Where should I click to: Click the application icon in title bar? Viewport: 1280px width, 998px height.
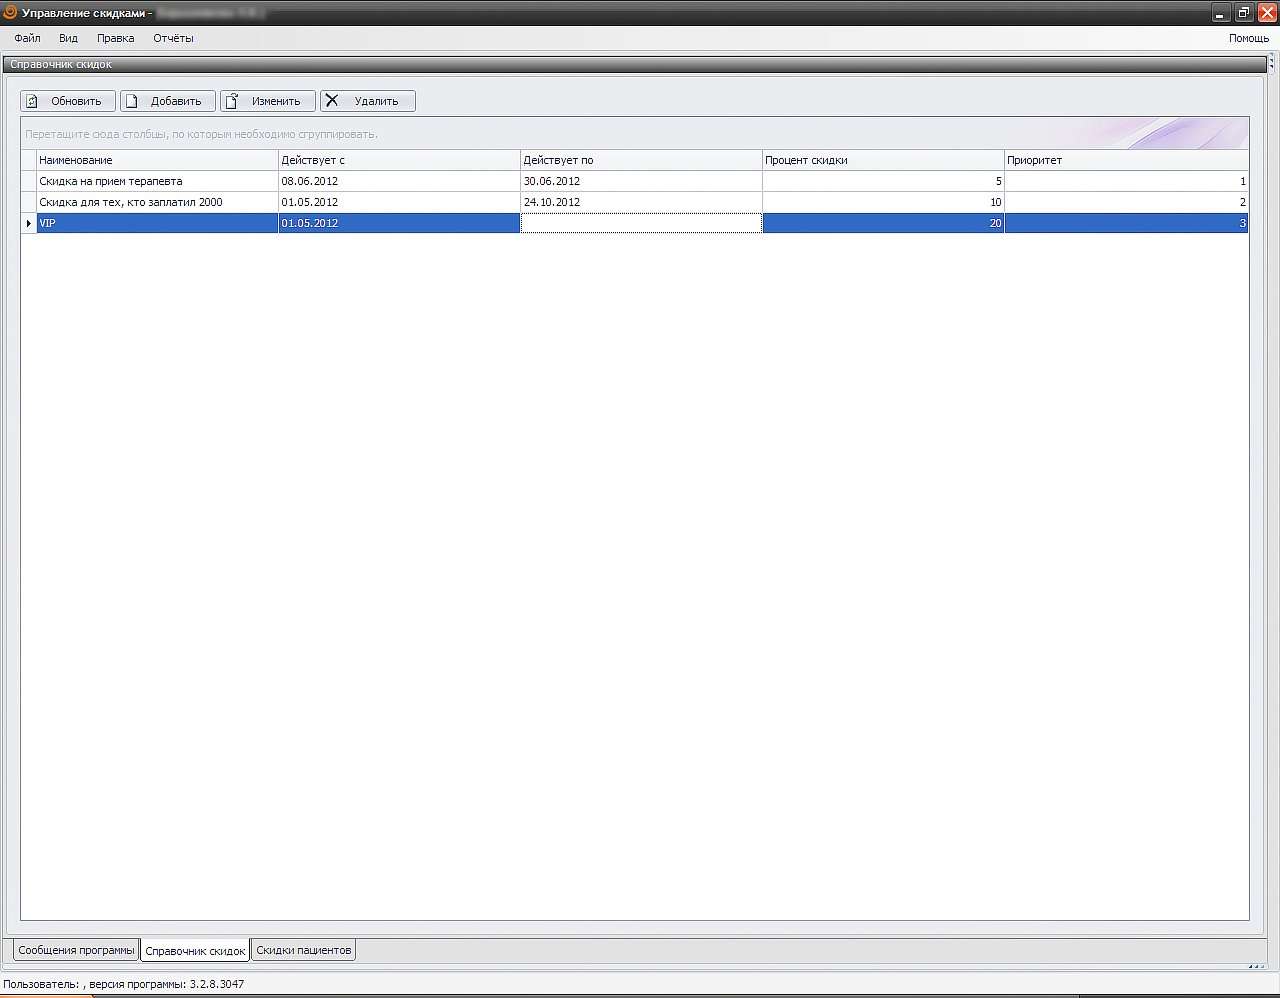pos(10,12)
